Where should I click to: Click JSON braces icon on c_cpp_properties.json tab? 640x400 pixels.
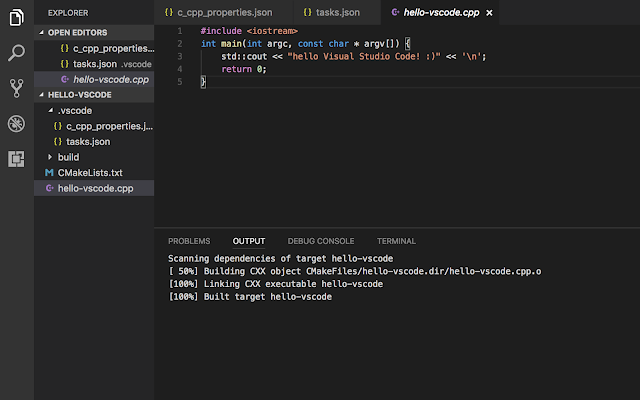(x=169, y=12)
